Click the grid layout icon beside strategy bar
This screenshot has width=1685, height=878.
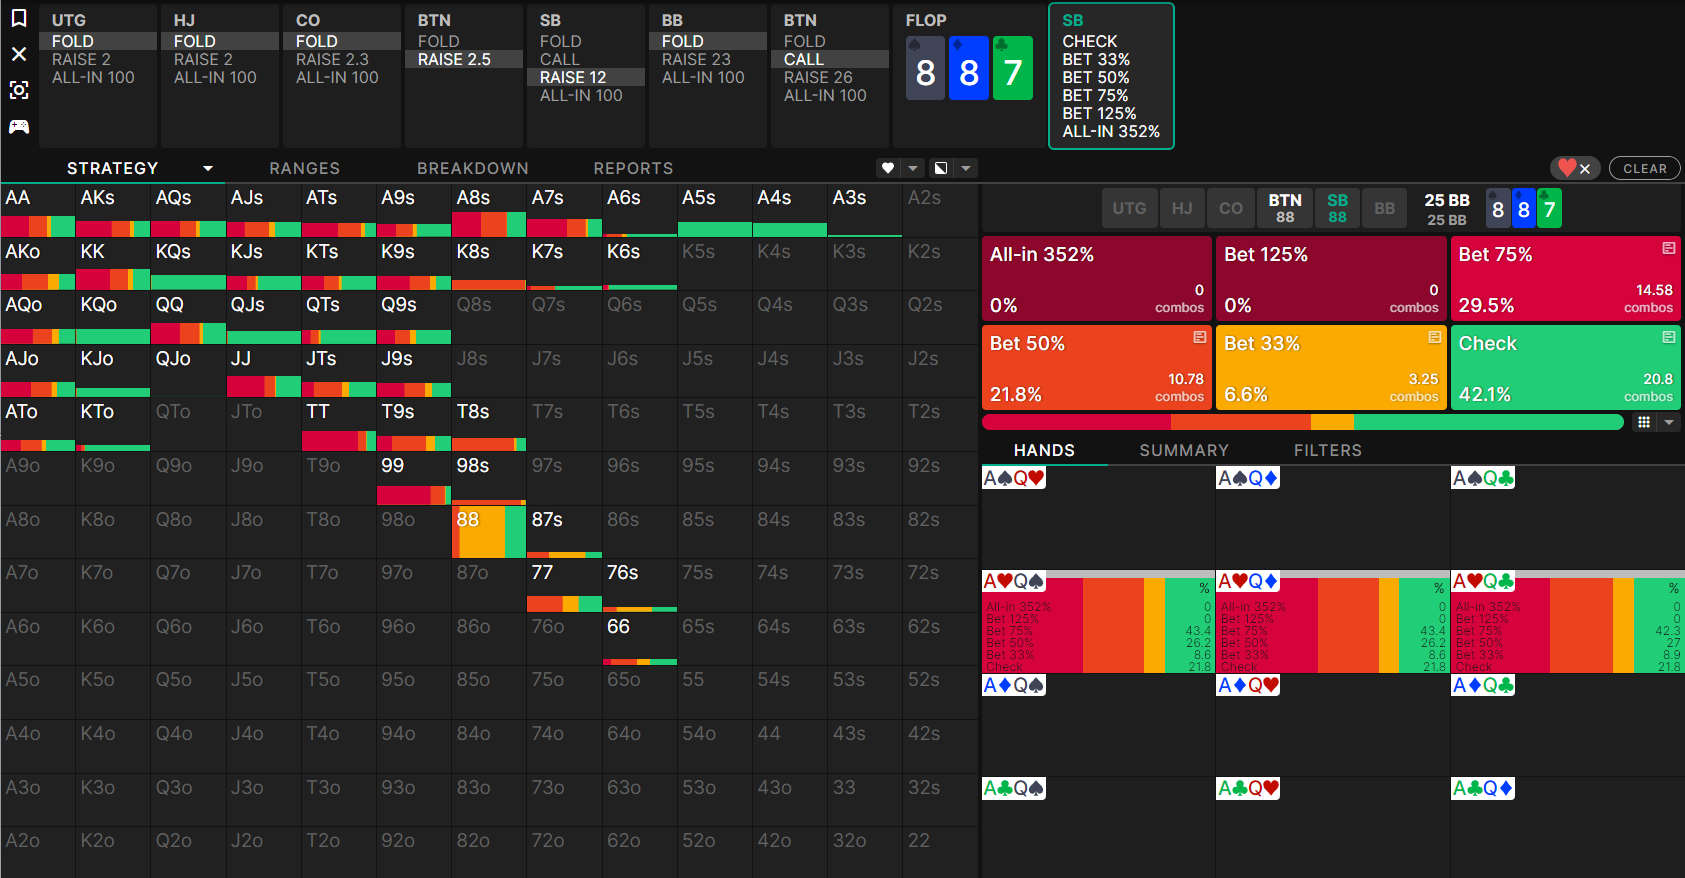pos(1644,422)
